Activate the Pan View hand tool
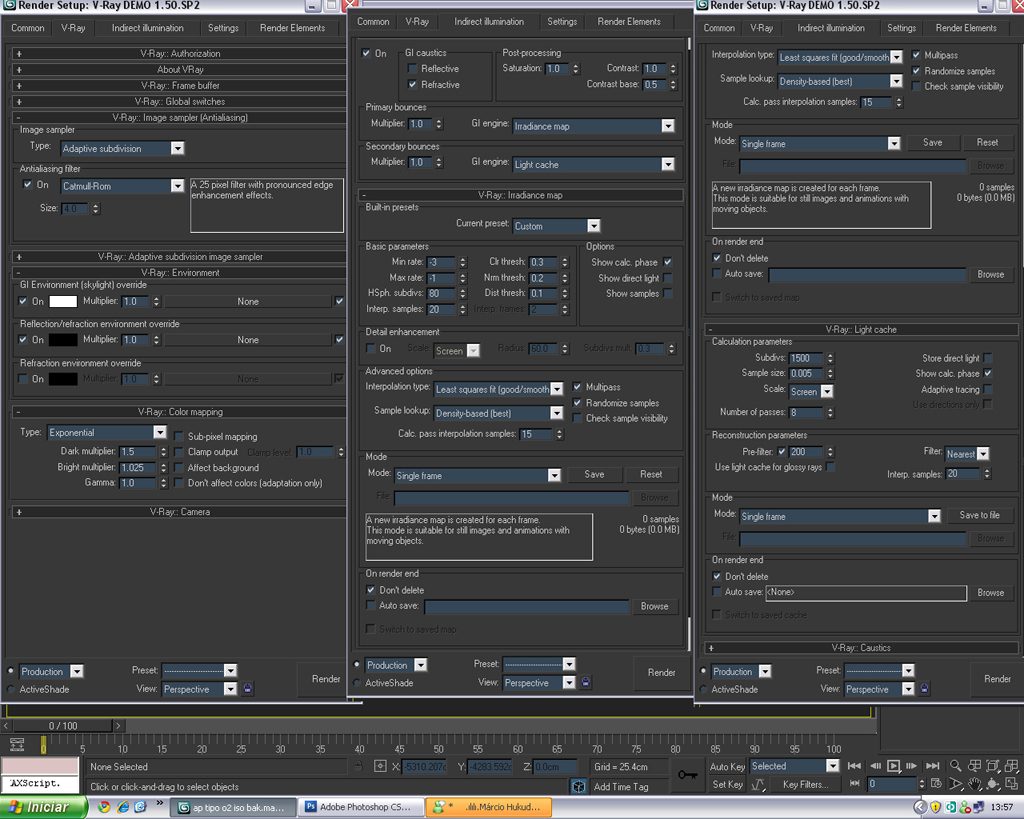 [976, 785]
